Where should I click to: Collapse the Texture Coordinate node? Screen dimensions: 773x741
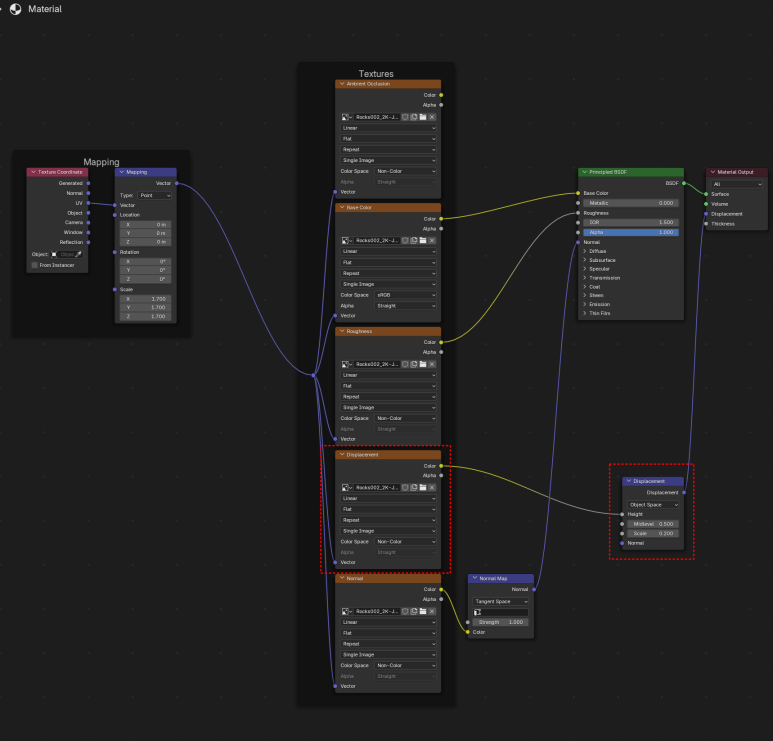point(34,172)
